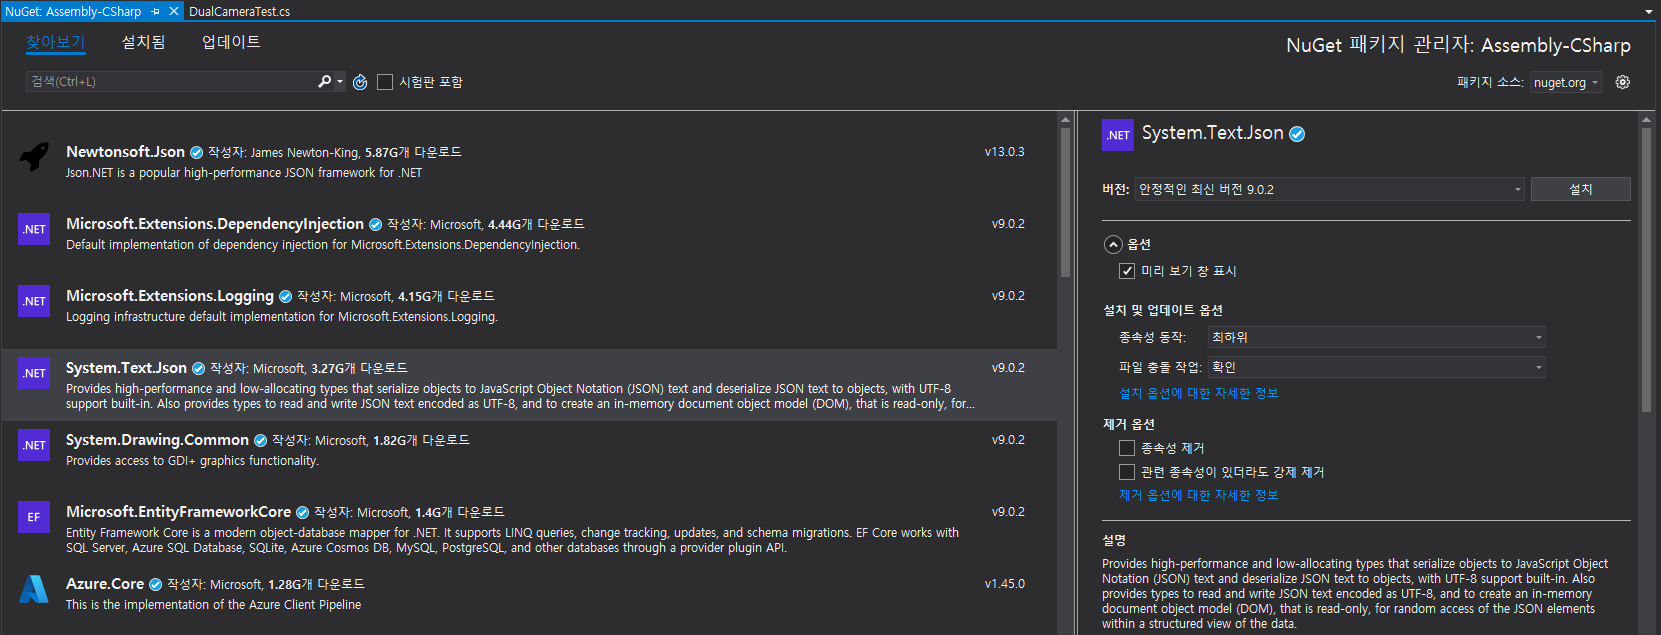Click verified badge beside Microsoft.Extensions.Logging
This screenshot has height=635, width=1661.
point(285,297)
